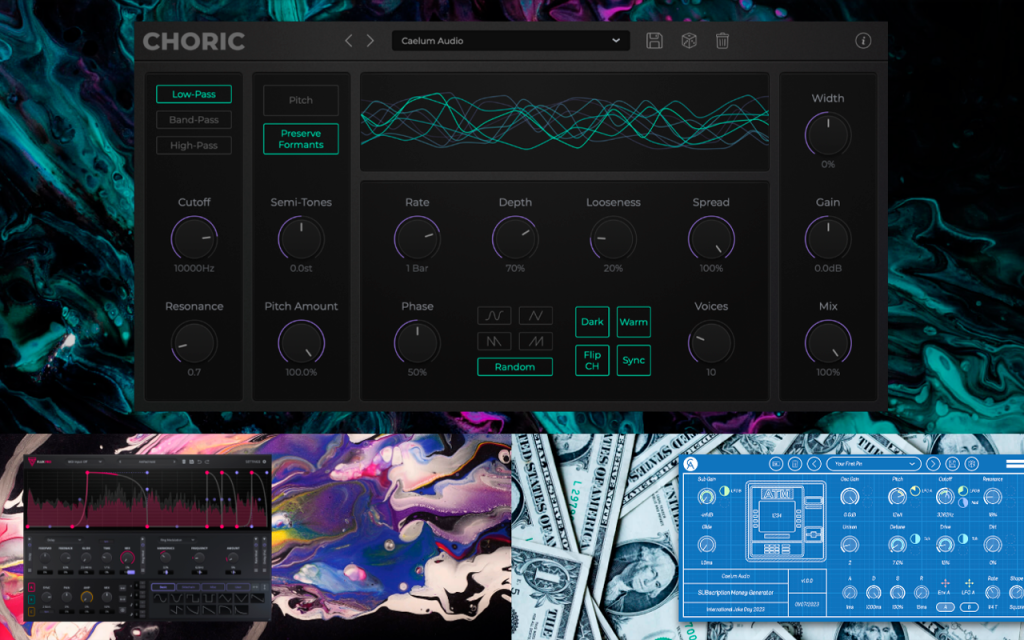Screen dimensions: 1024x640
Task: Open the Caelum Audio preset dropdown
Action: [511, 40]
